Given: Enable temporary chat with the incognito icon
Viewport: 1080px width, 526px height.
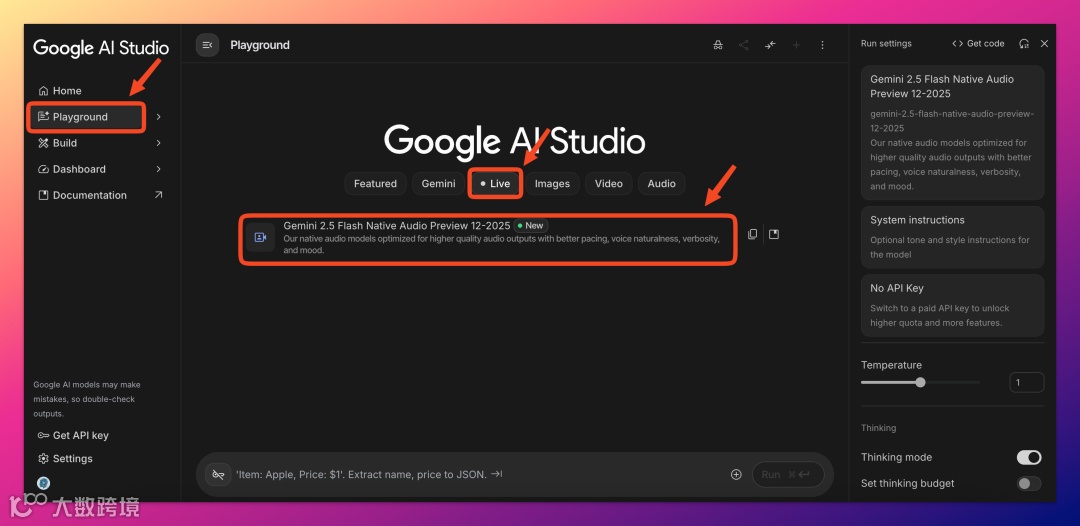Looking at the screenshot, I should [x=718, y=45].
